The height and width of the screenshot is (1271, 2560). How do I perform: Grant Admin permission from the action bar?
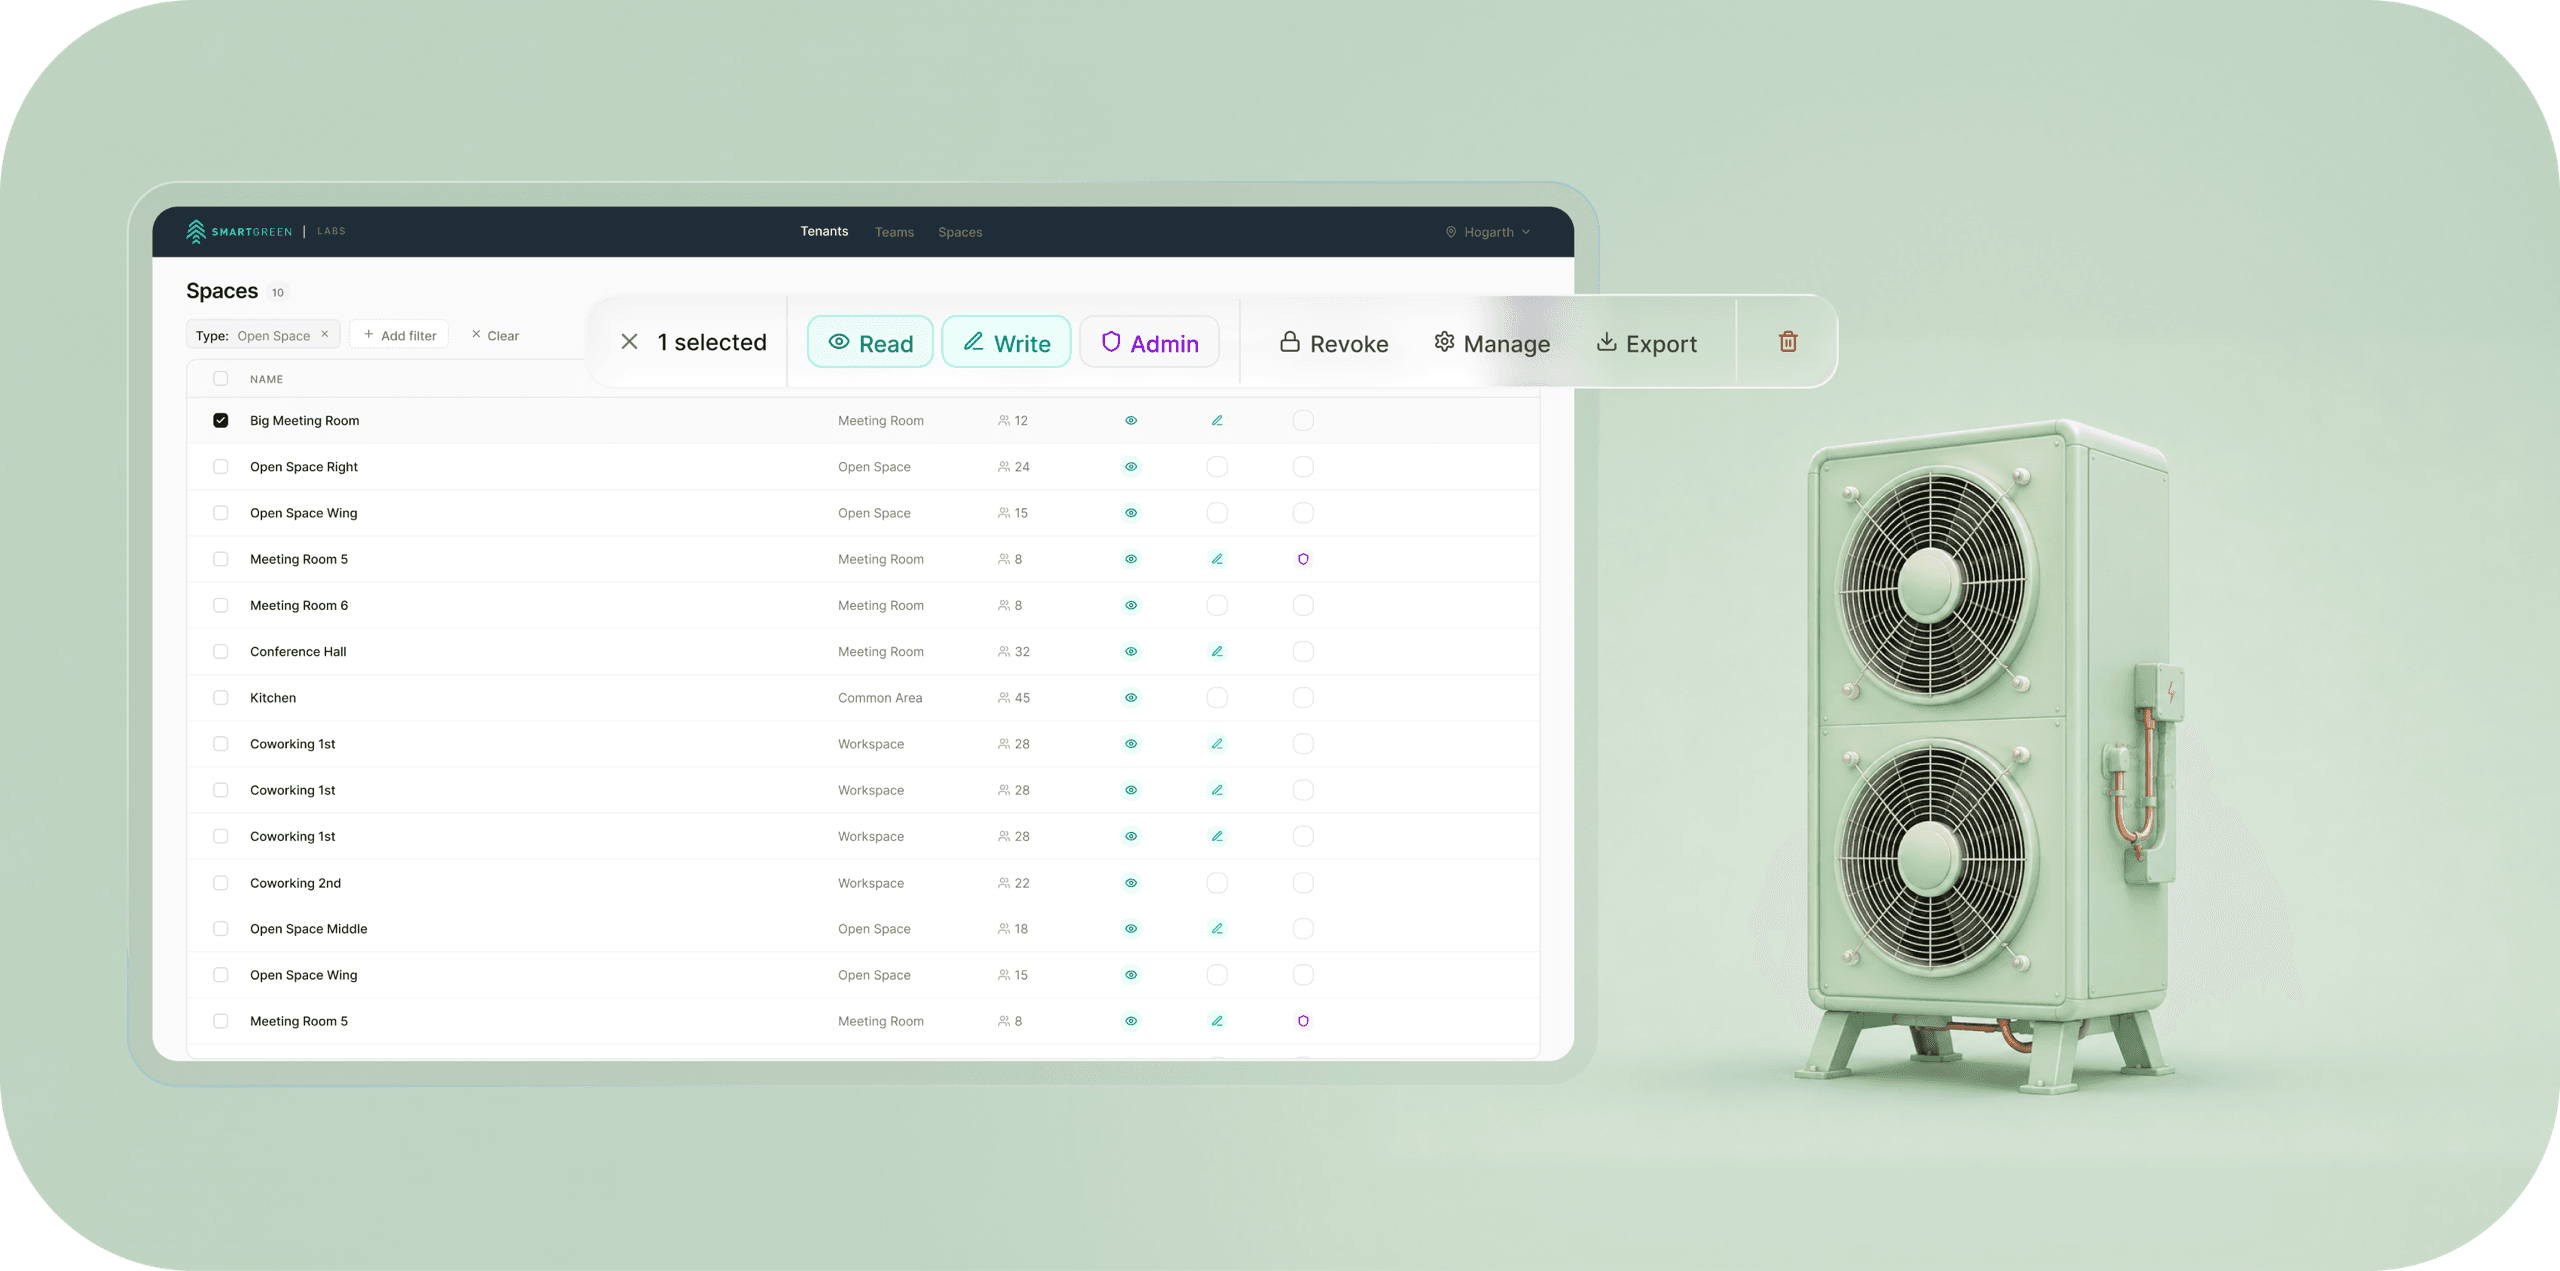coord(1149,342)
